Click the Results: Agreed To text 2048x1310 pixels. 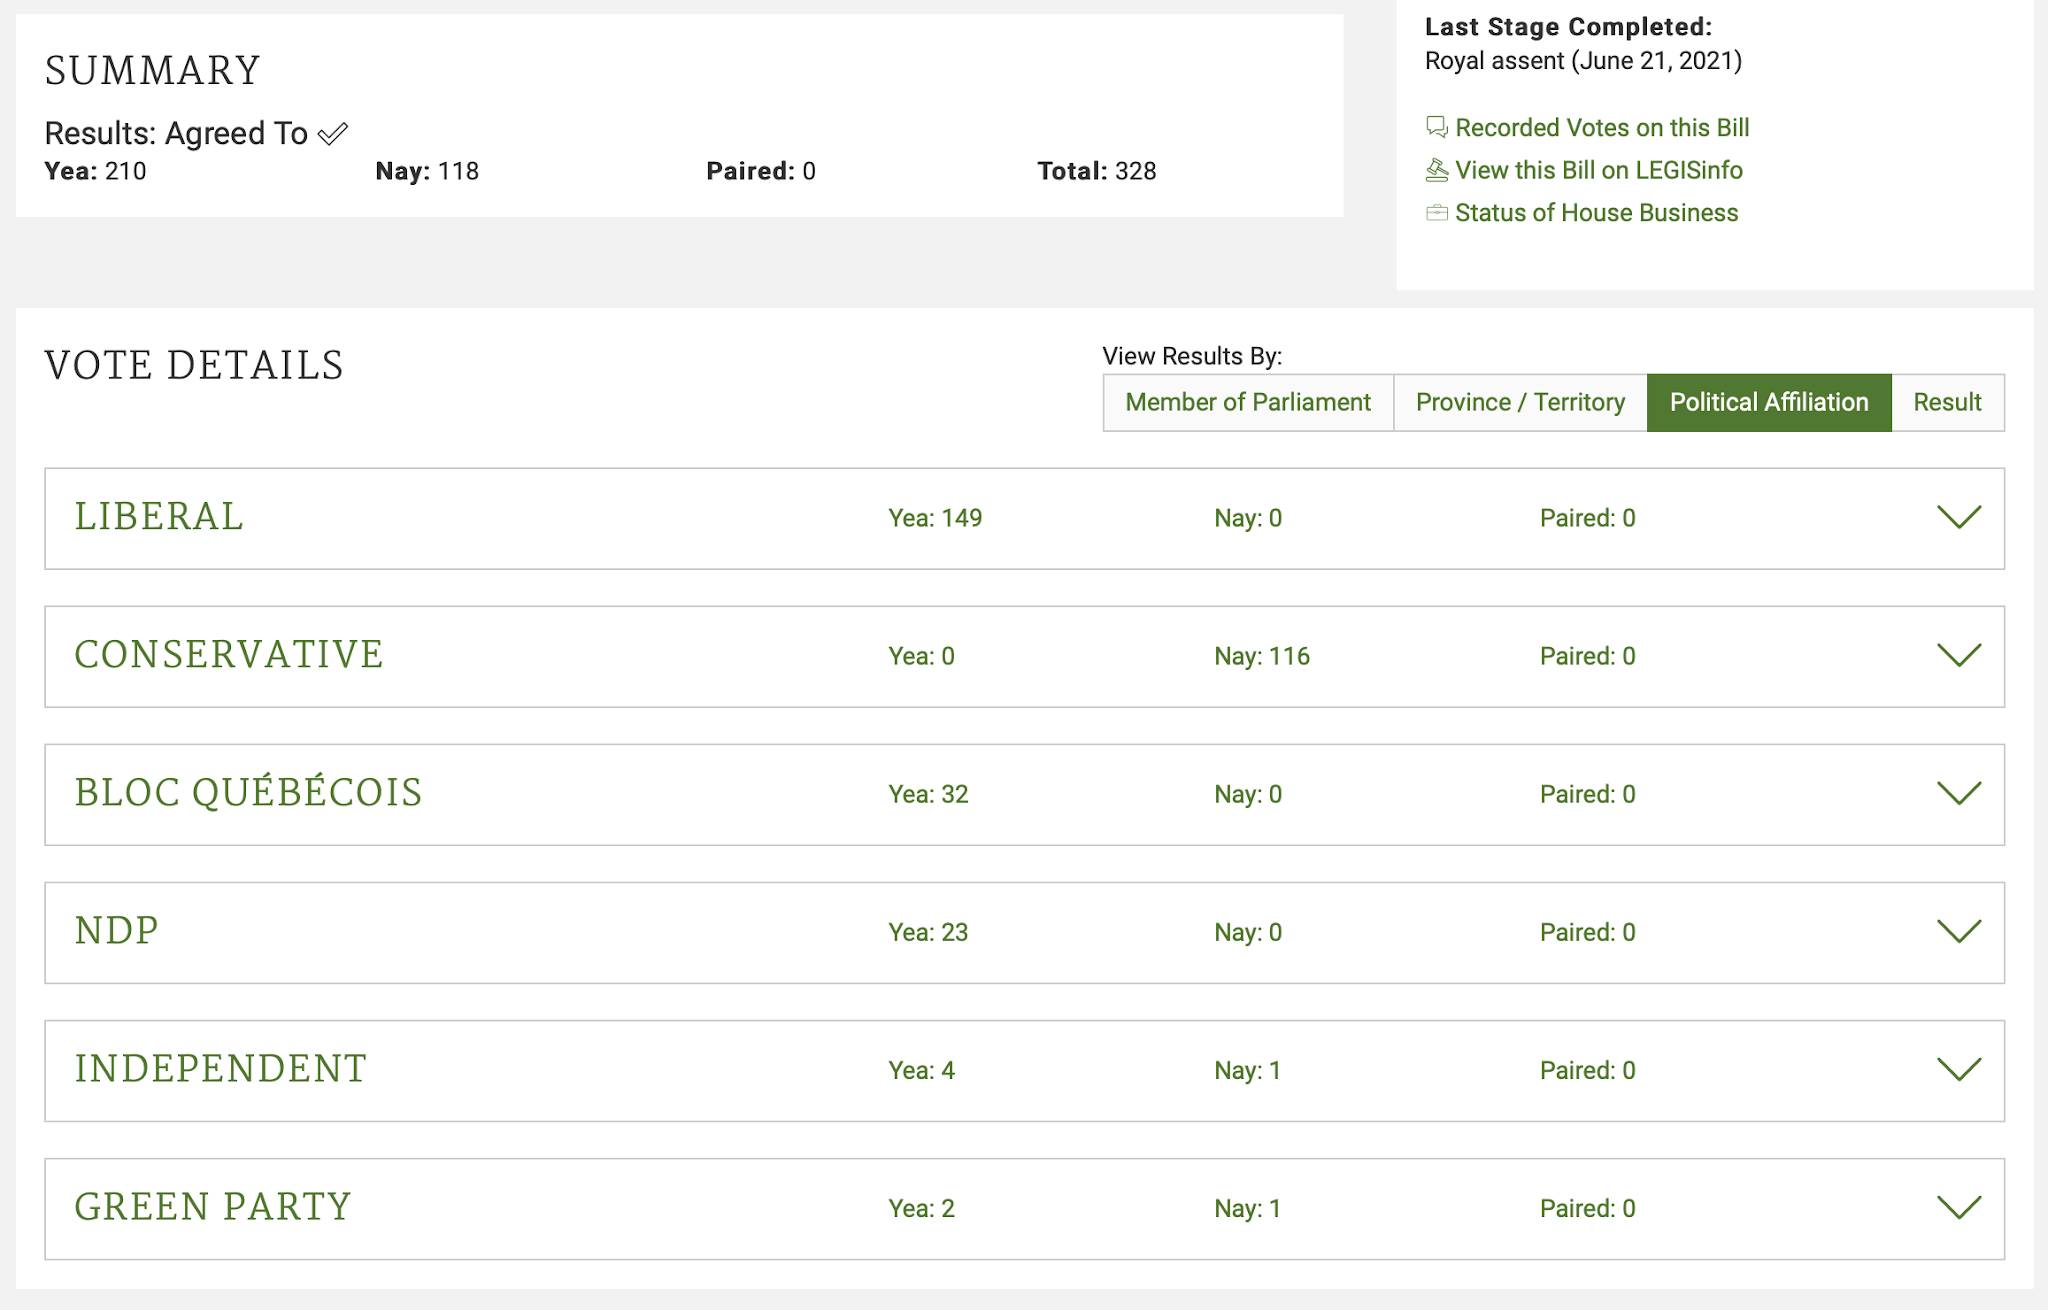tap(176, 133)
